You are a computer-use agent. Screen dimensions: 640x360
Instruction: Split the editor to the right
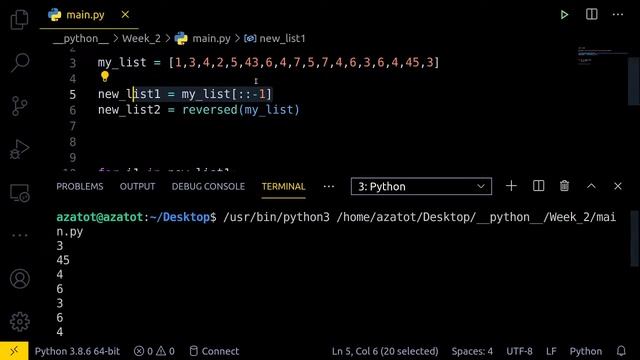591,14
